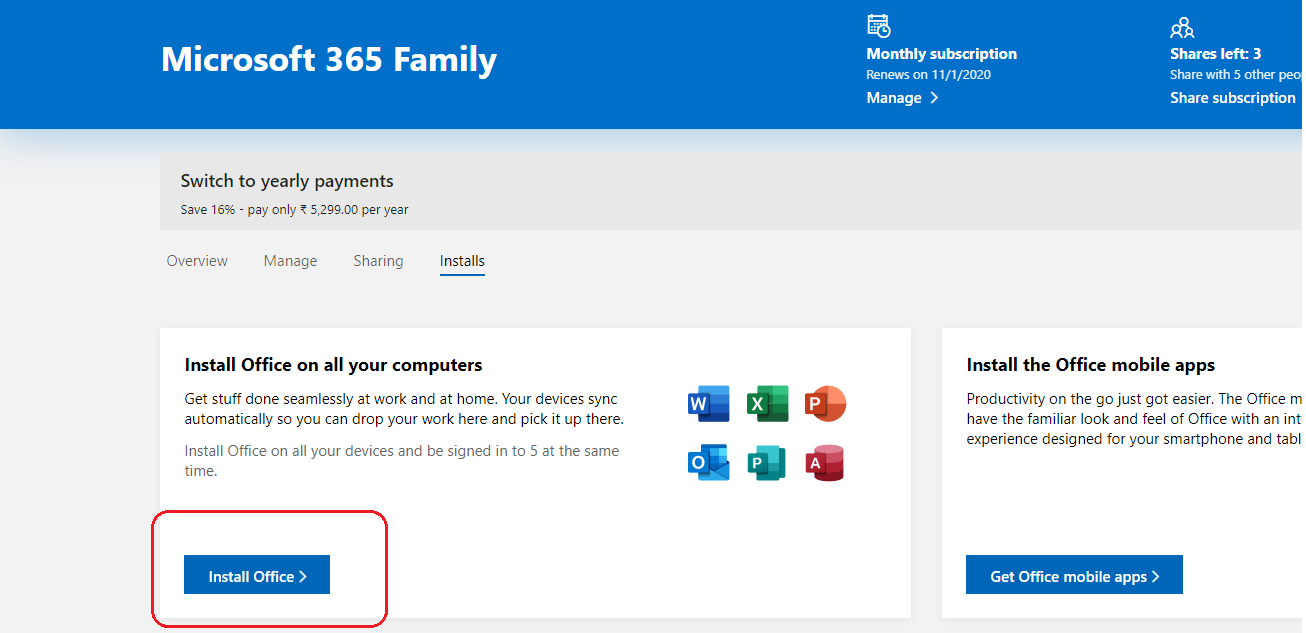The image size is (1306, 633).
Task: Click the Word app icon
Action: [x=709, y=404]
